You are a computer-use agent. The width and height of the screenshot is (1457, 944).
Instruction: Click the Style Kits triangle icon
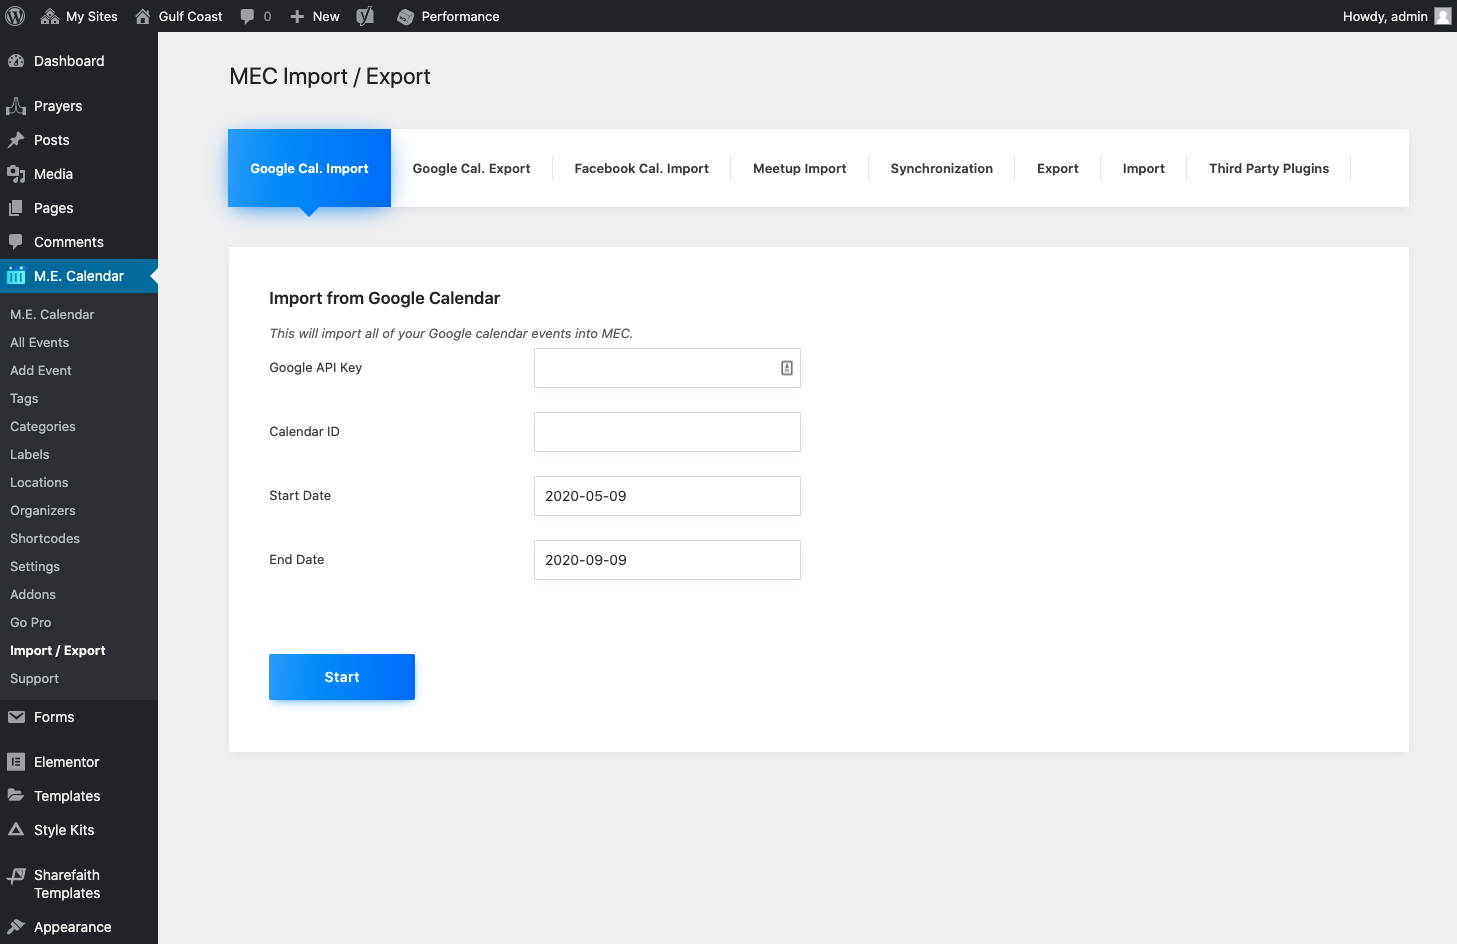16,830
